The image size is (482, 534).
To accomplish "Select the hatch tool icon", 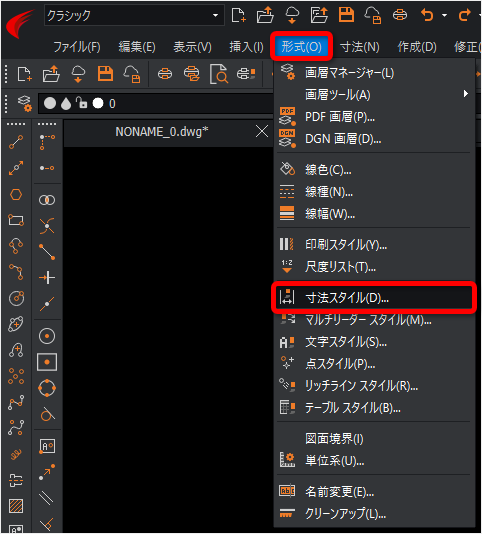I will (16, 506).
